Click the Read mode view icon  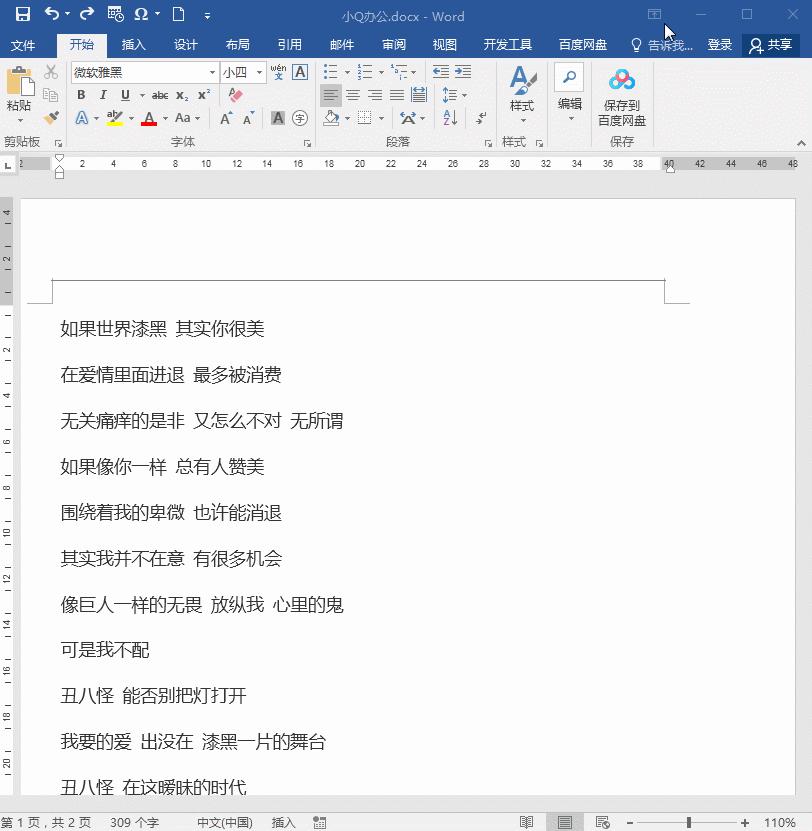click(x=526, y=822)
